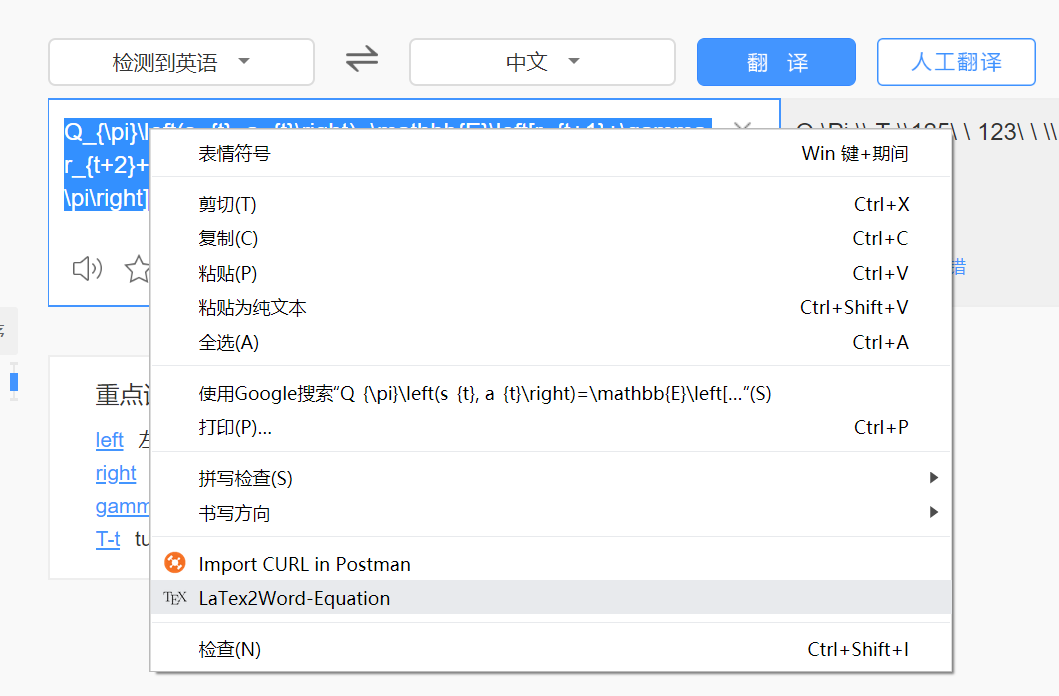Click the pronunciation speaker icon
This screenshot has height=696, width=1059.
pyautogui.click(x=88, y=268)
